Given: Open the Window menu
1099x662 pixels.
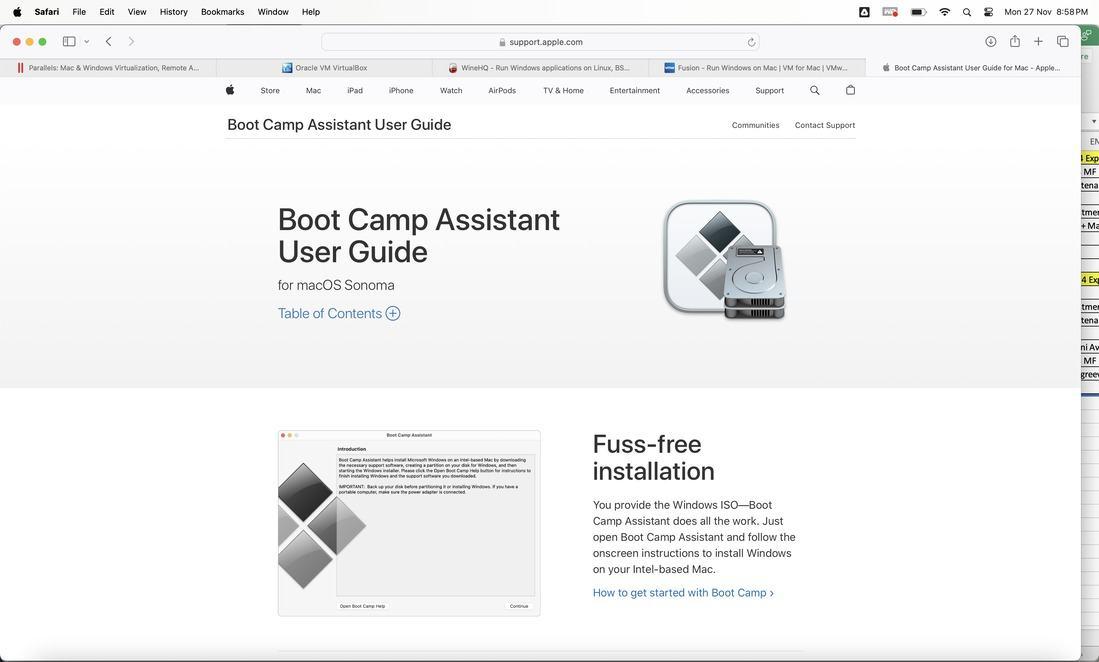Looking at the screenshot, I should click(273, 12).
